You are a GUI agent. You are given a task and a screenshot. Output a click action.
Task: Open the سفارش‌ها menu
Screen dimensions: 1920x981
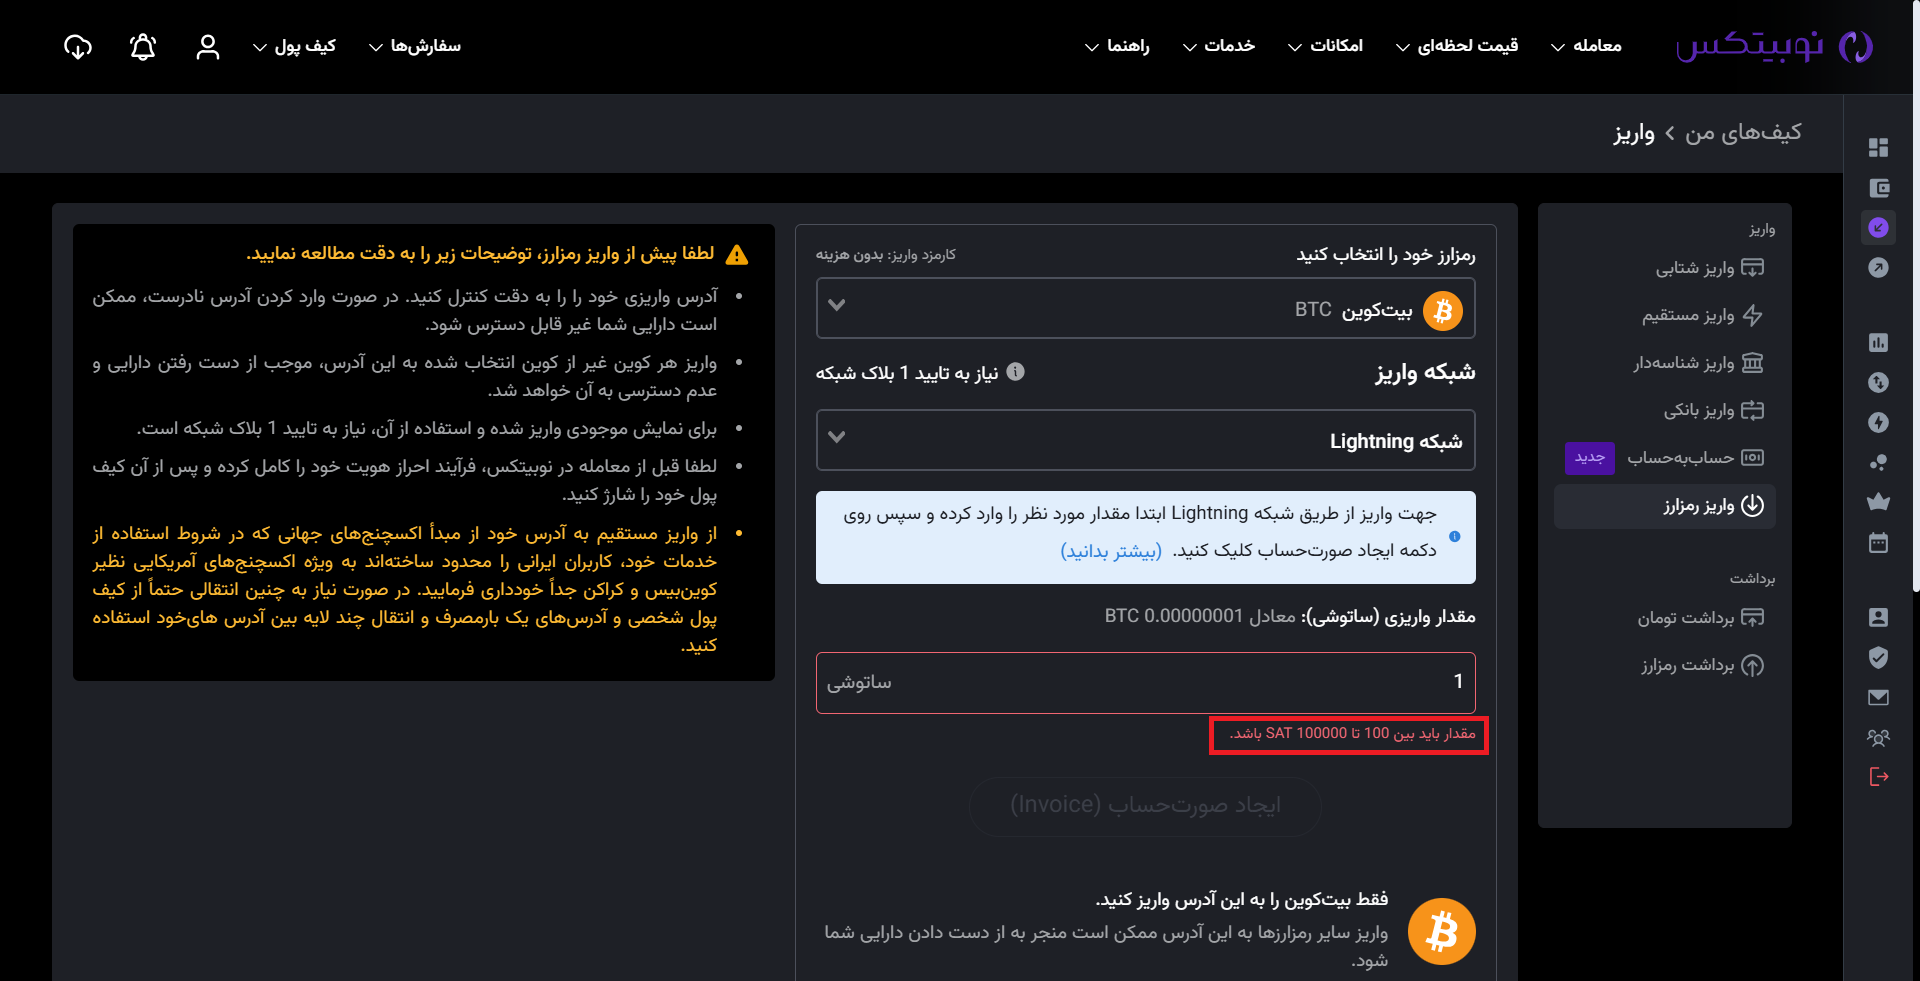coord(414,46)
